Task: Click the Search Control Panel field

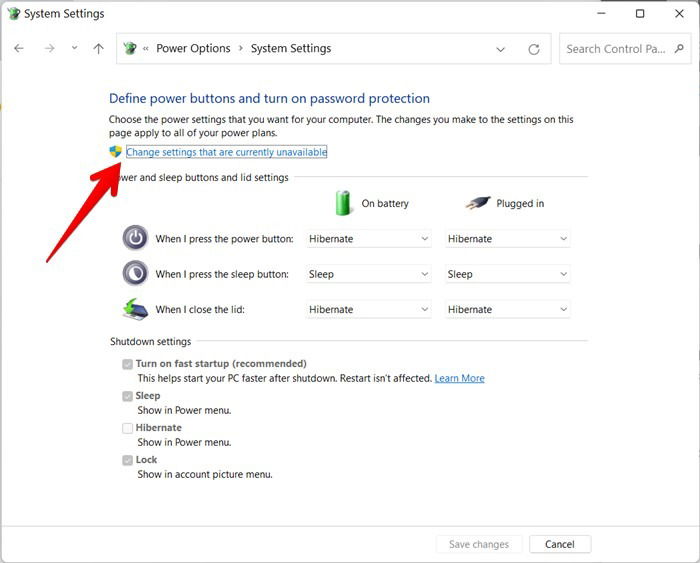Action: click(625, 49)
